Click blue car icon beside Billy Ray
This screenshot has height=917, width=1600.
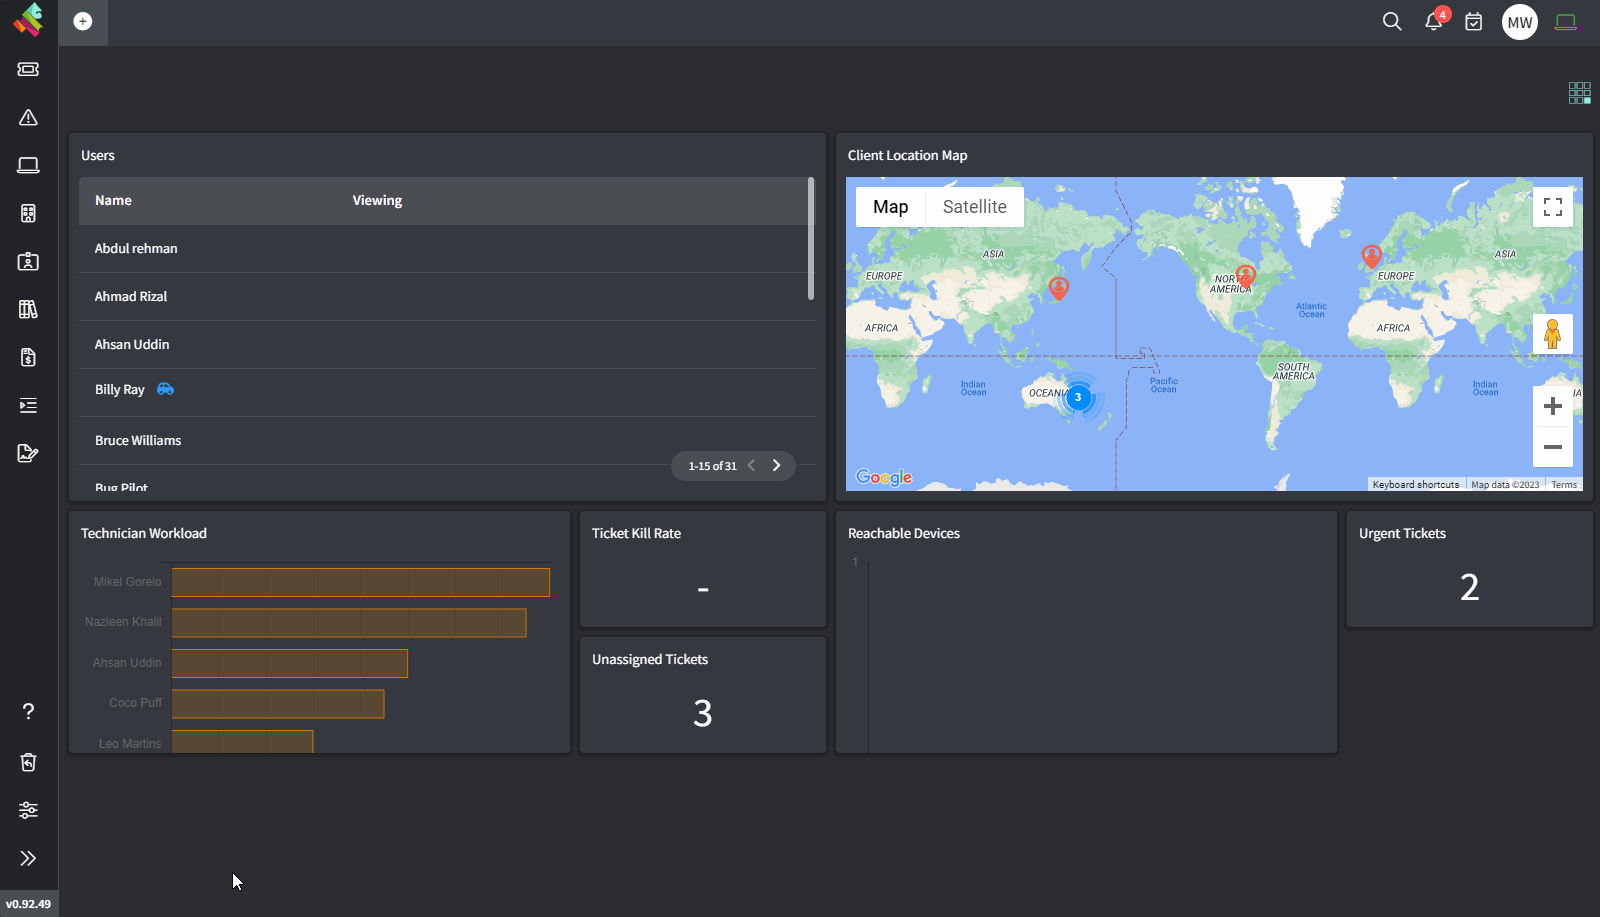pyautogui.click(x=166, y=389)
